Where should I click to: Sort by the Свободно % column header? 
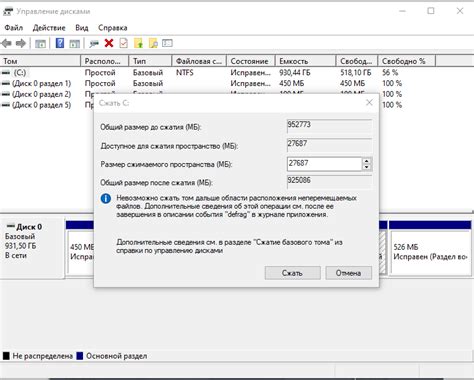[406, 61]
